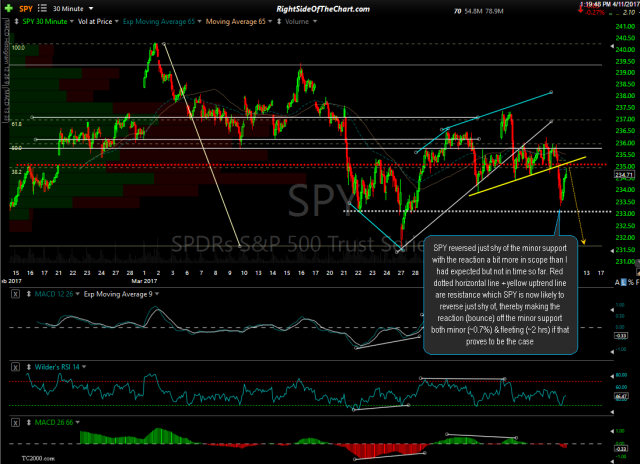Select the red dotted horizontal resistance line

(x=310, y=165)
